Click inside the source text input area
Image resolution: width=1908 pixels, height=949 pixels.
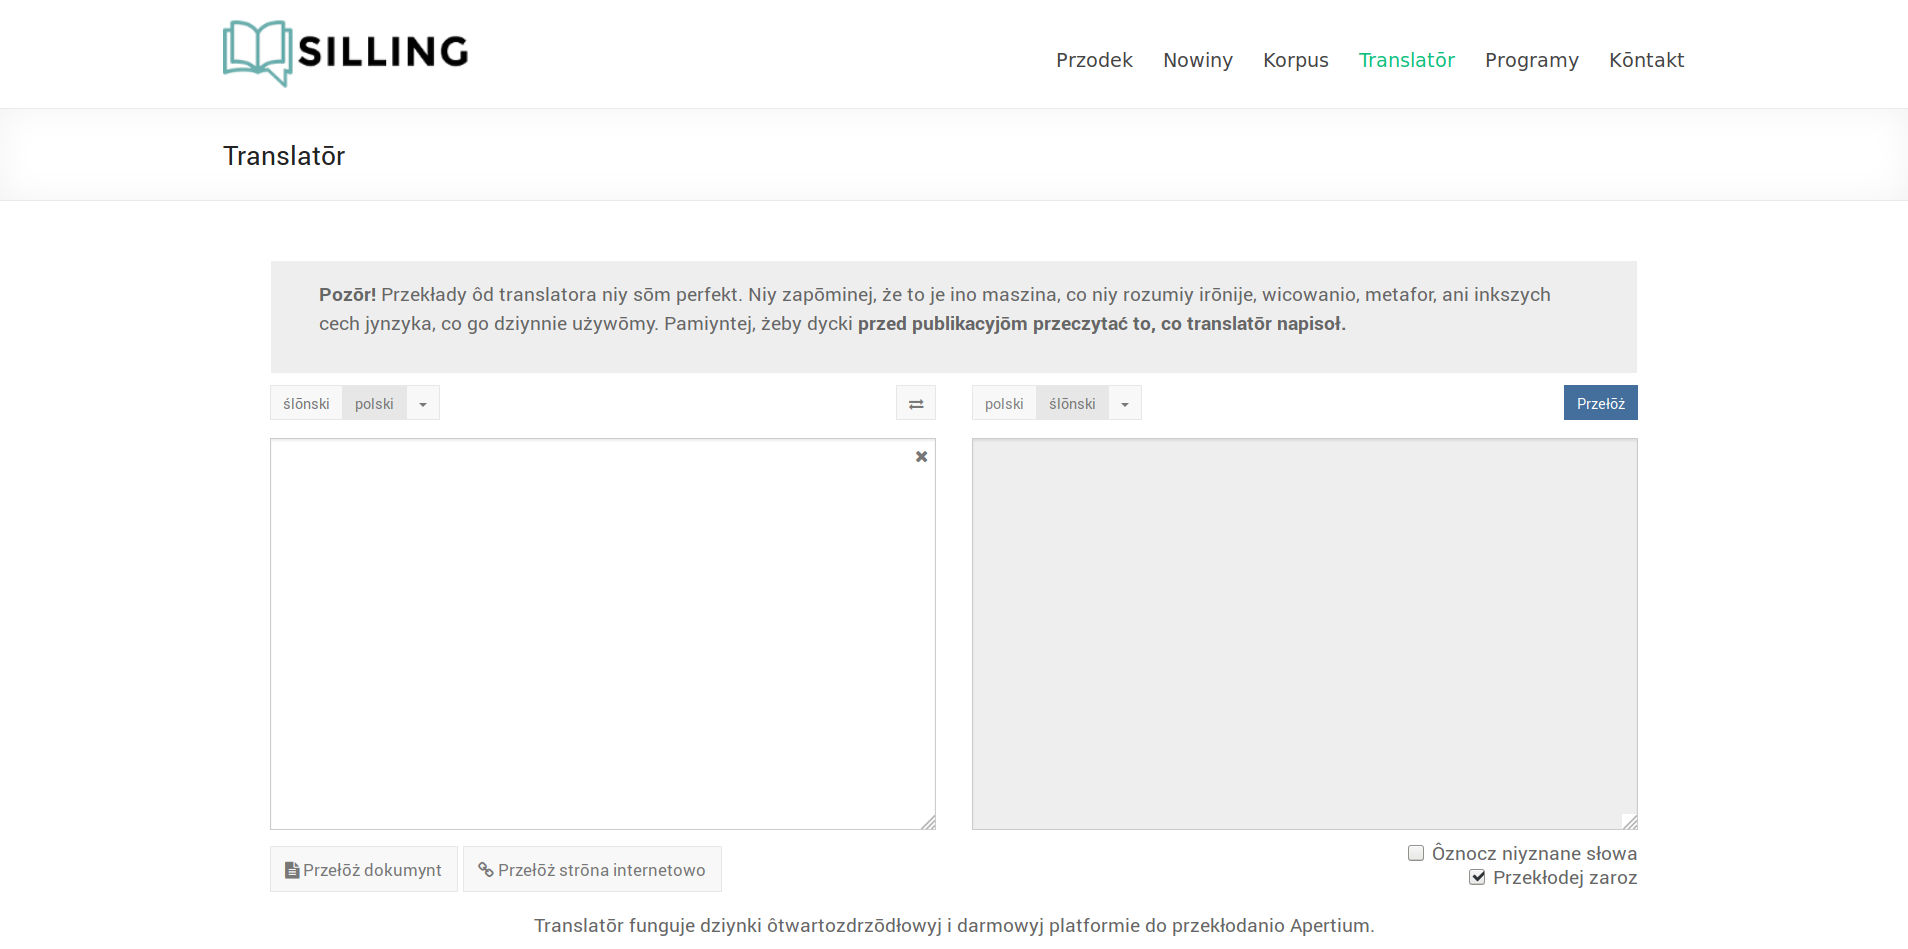pyautogui.click(x=600, y=630)
